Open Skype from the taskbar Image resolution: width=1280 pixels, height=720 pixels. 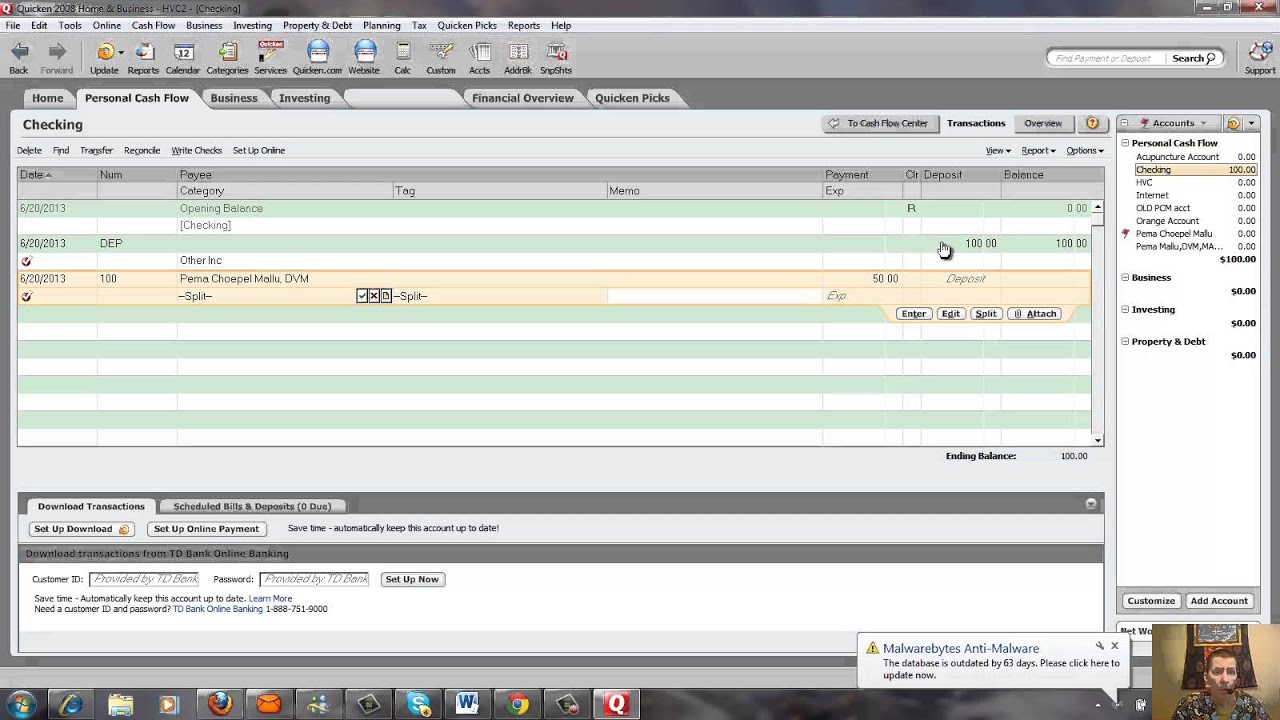418,704
